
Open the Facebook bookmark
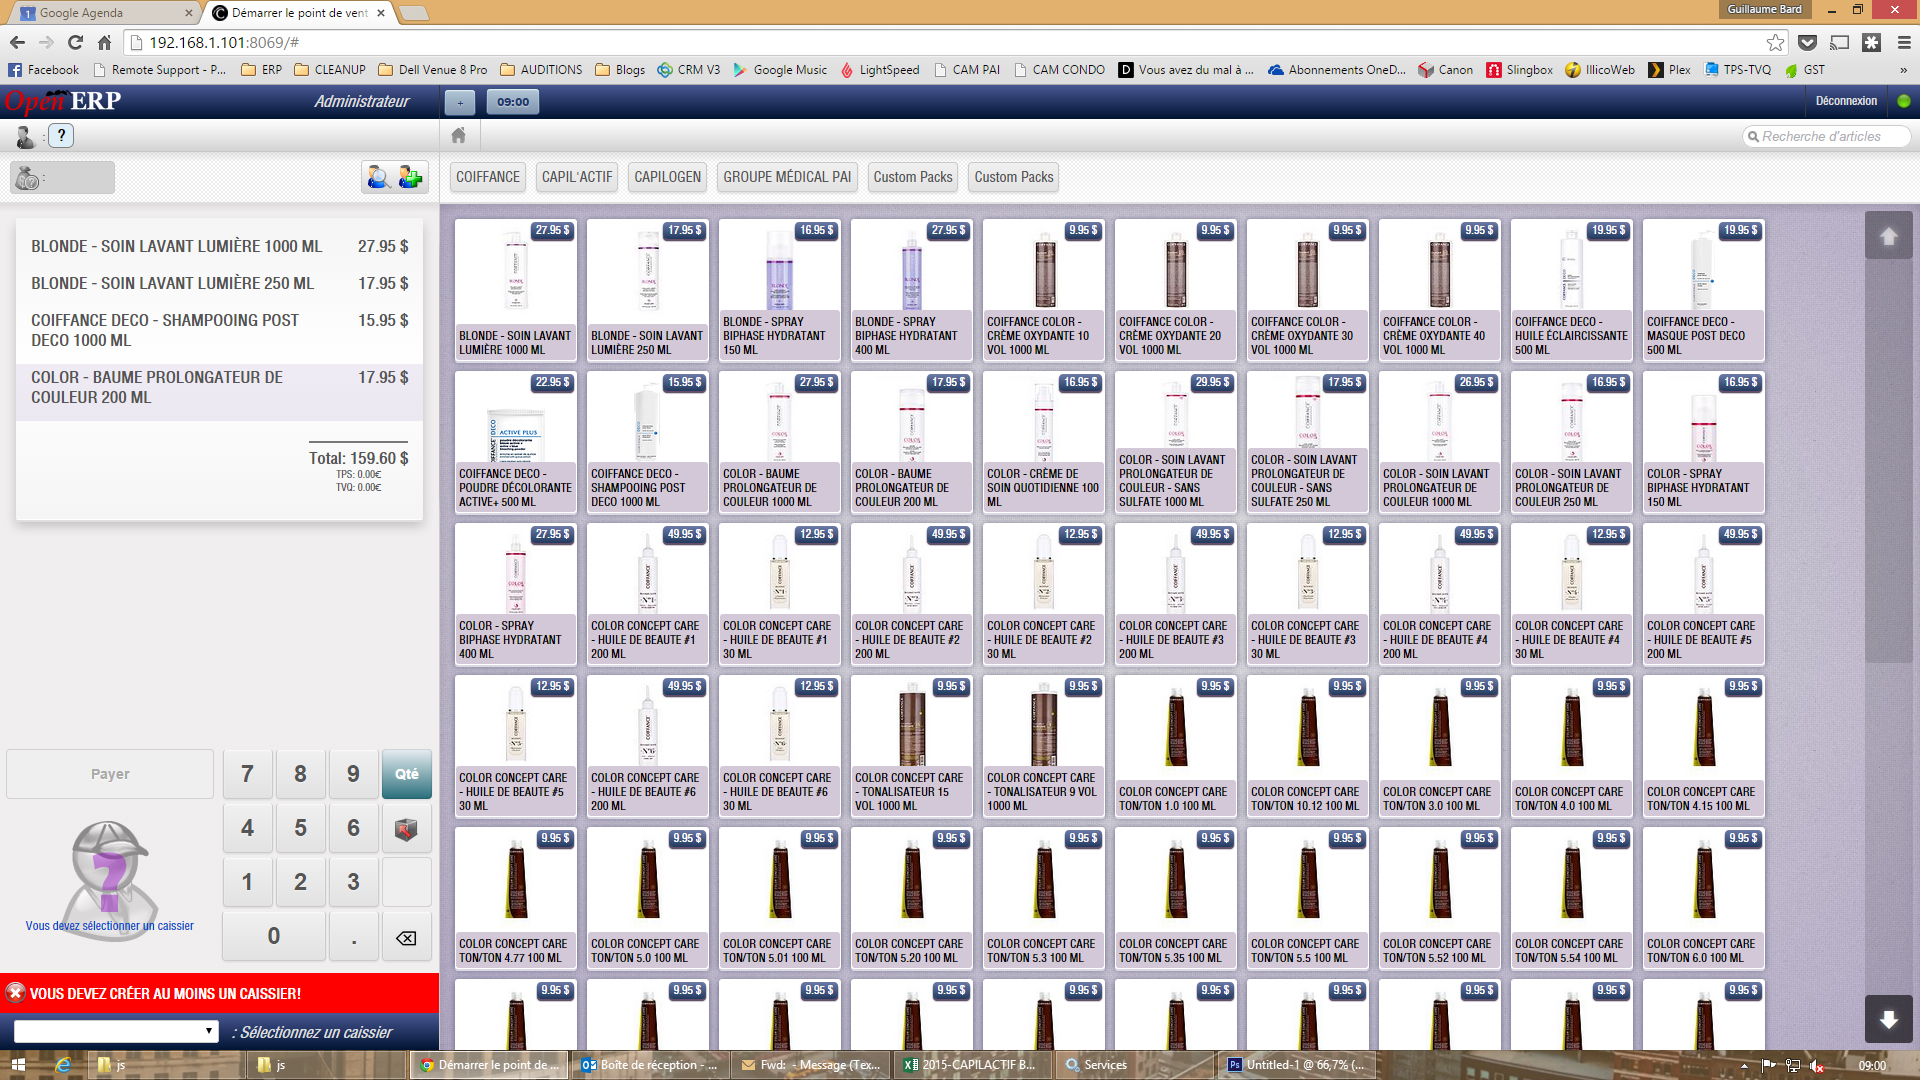click(43, 70)
